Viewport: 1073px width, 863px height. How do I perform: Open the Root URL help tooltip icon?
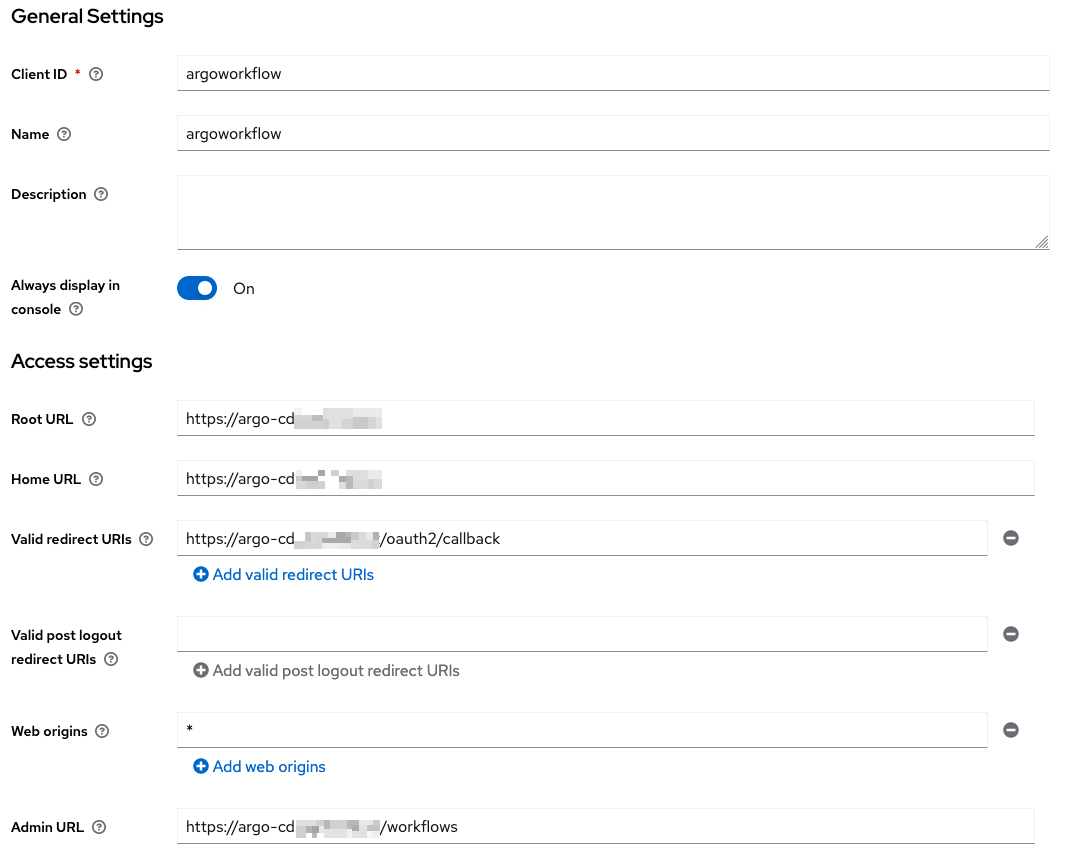click(x=89, y=419)
